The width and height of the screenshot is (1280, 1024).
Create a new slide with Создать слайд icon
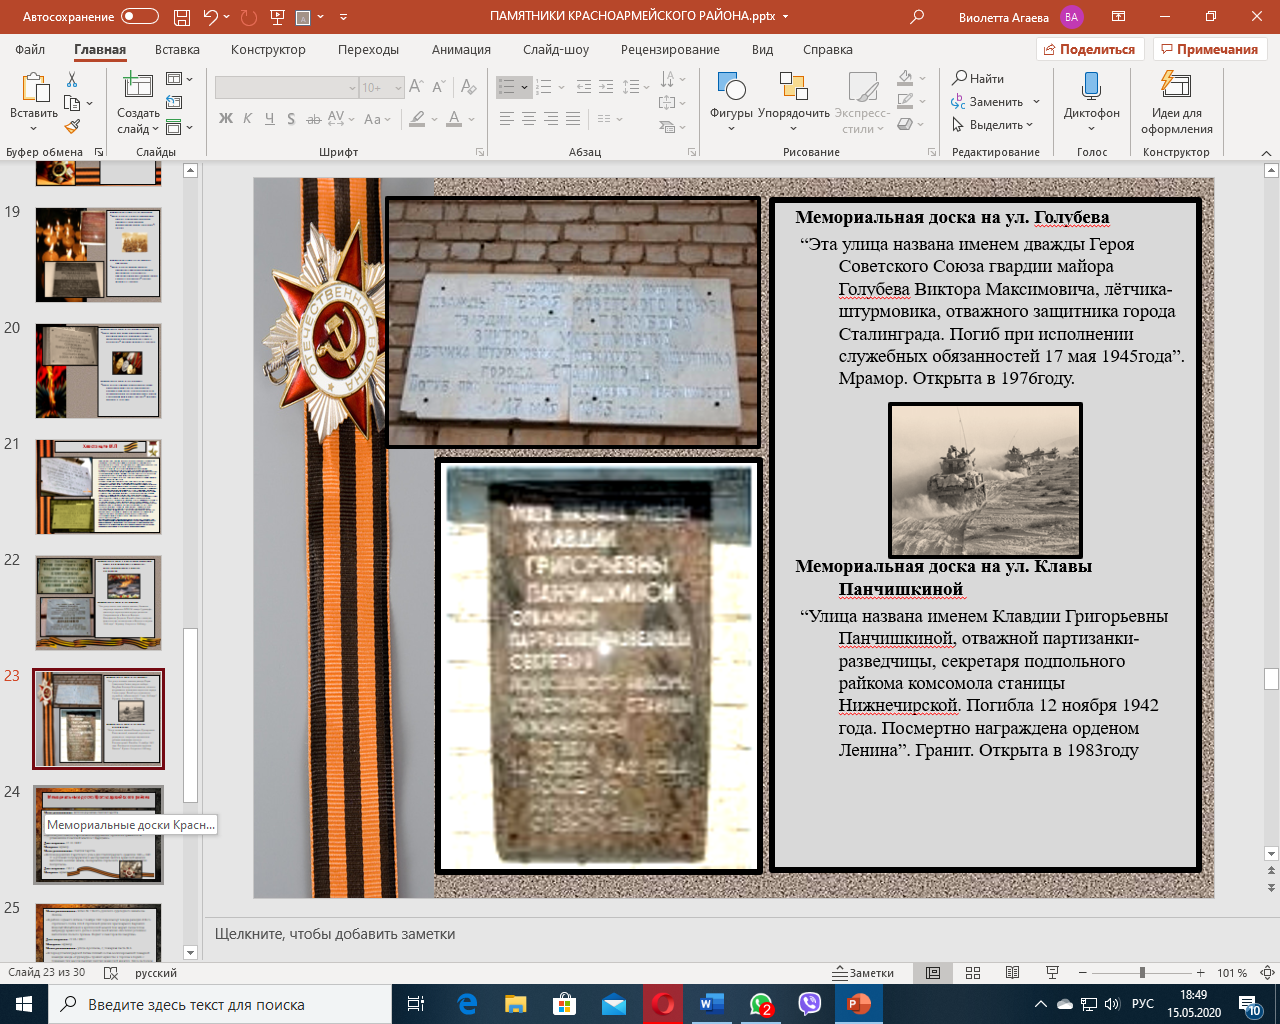click(x=137, y=88)
